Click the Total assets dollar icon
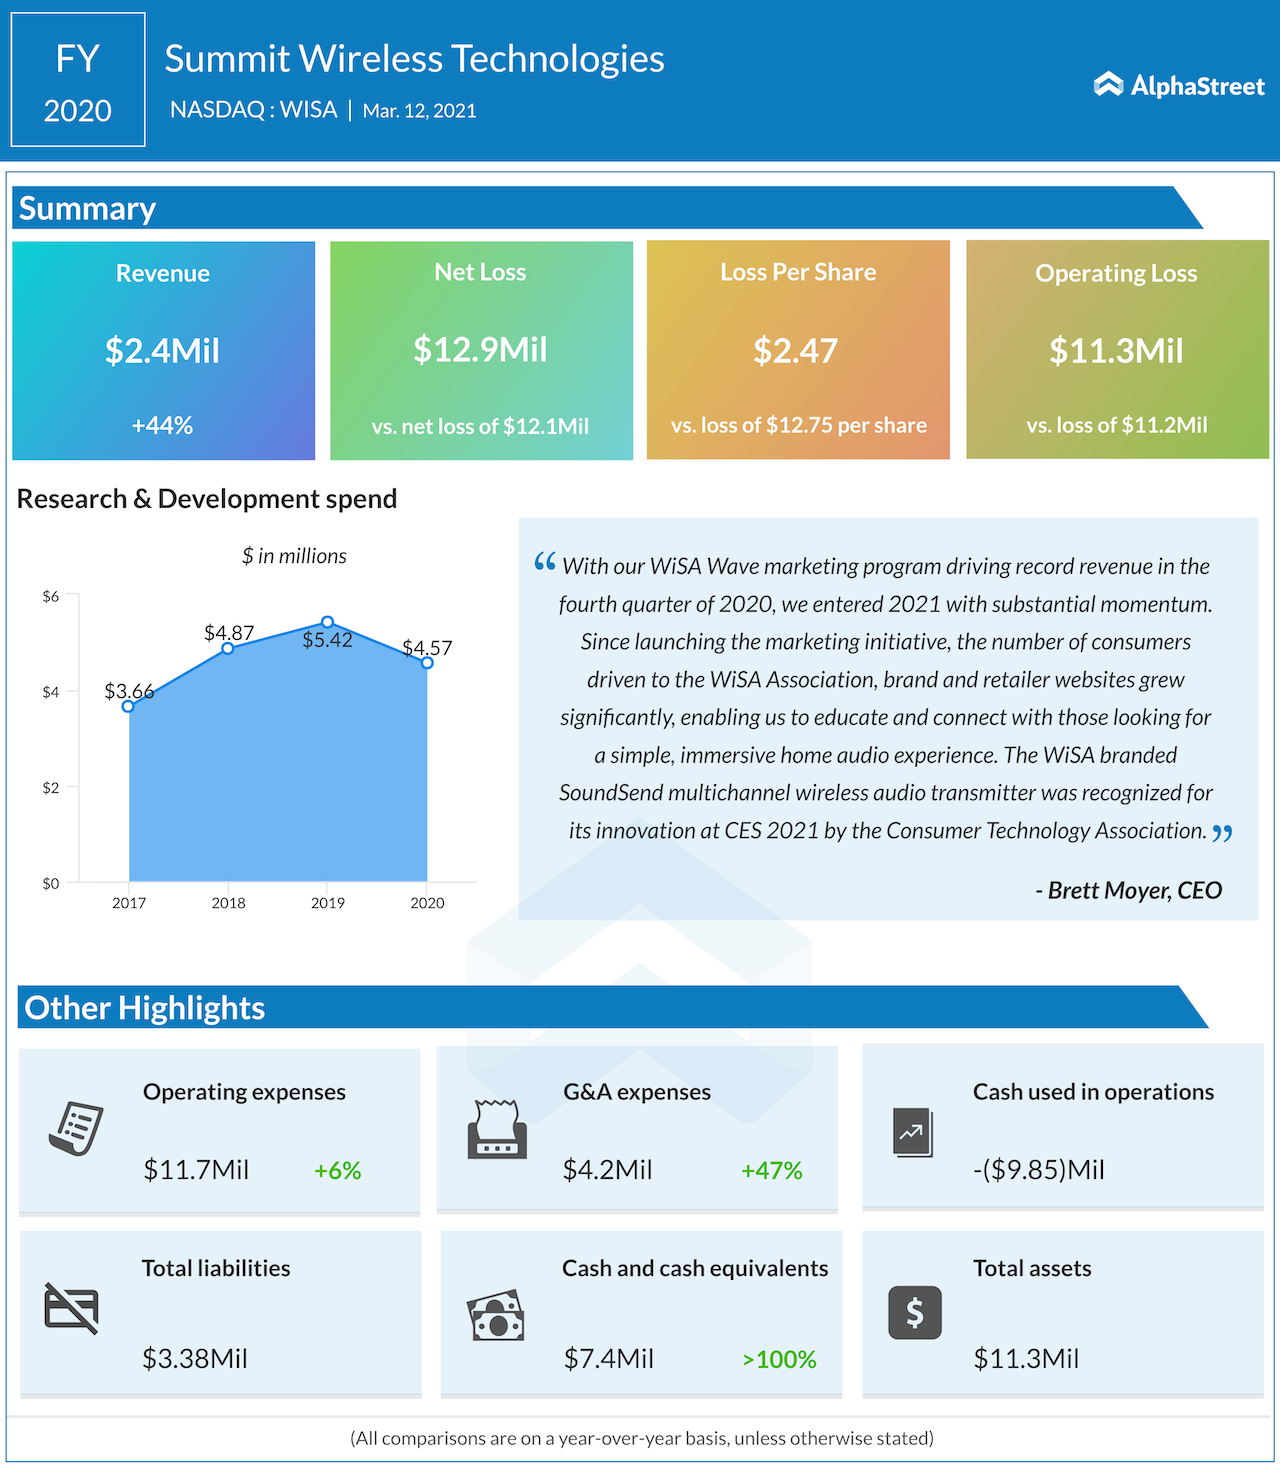This screenshot has width=1280, height=1469. pyautogui.click(x=914, y=1312)
